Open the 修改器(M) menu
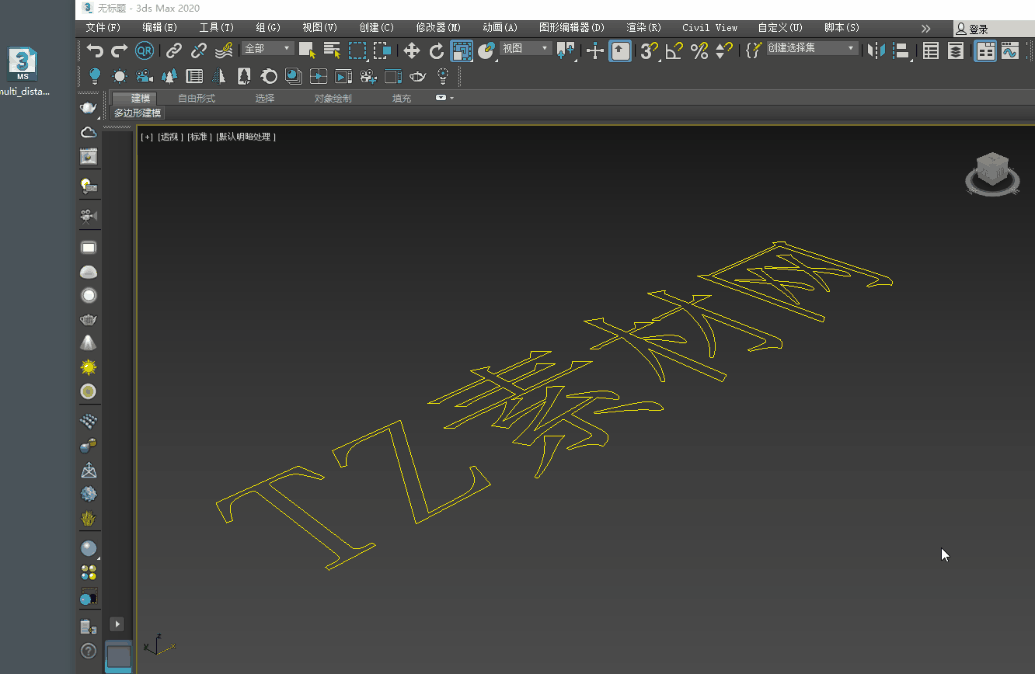 pos(438,27)
